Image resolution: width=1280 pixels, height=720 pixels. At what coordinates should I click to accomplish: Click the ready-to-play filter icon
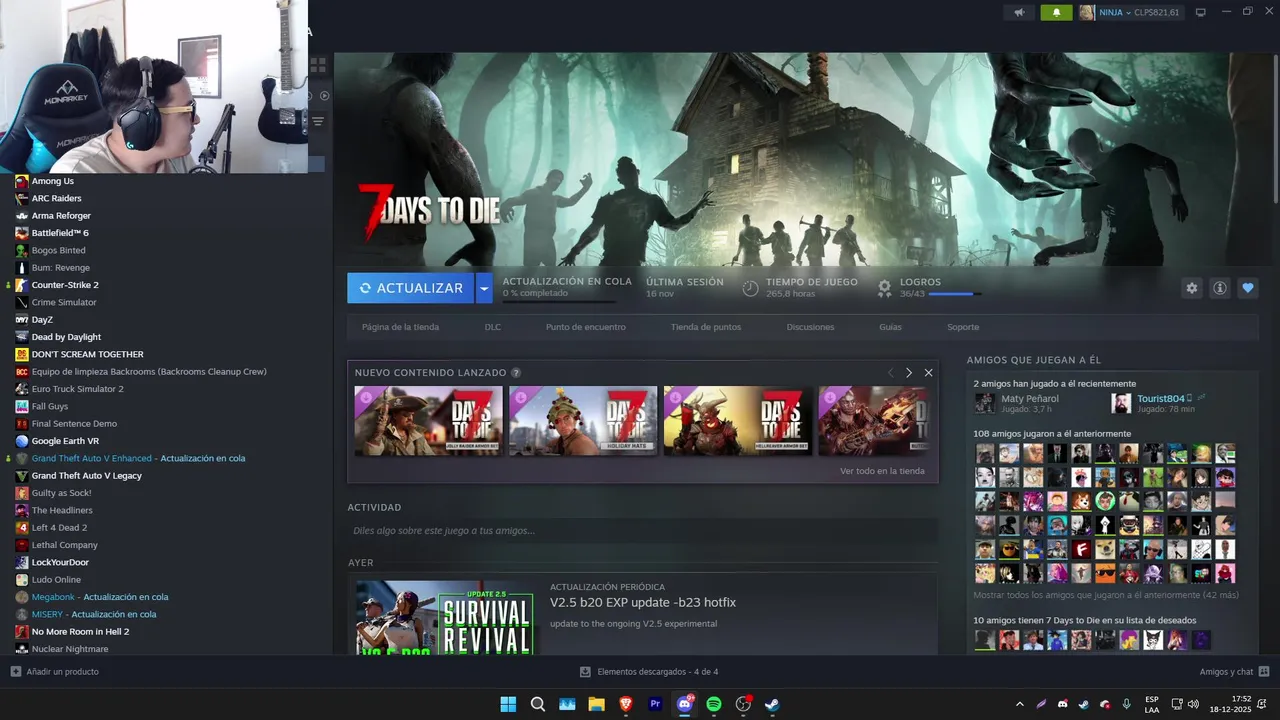324,96
